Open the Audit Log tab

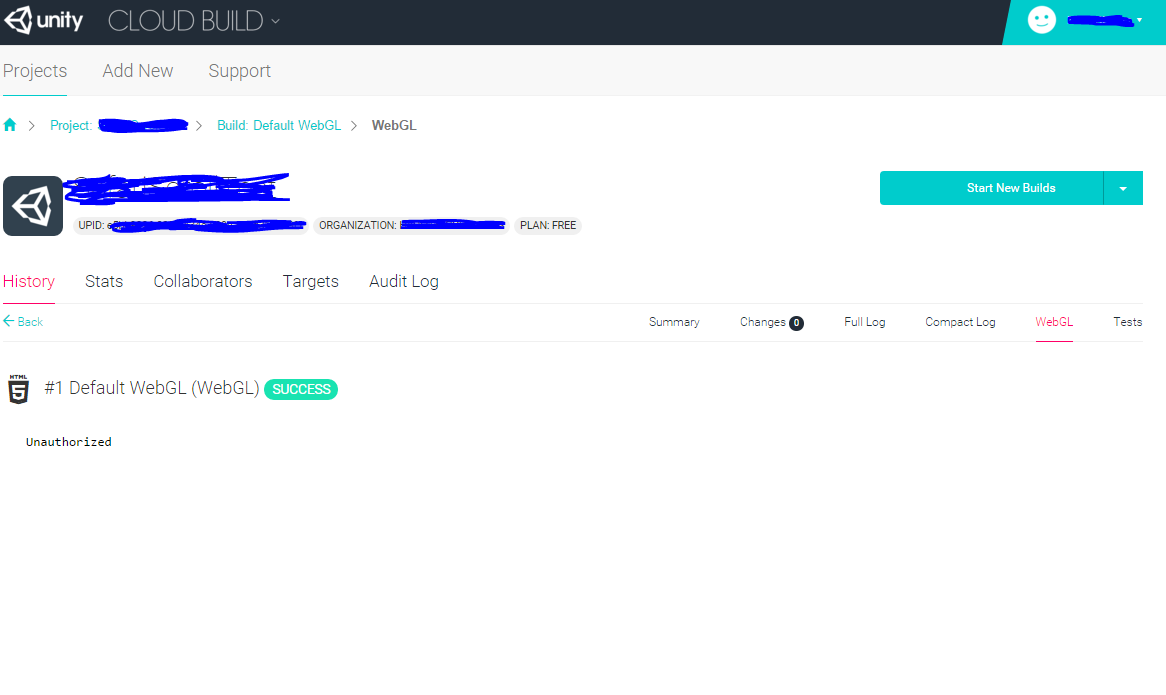[x=404, y=281]
